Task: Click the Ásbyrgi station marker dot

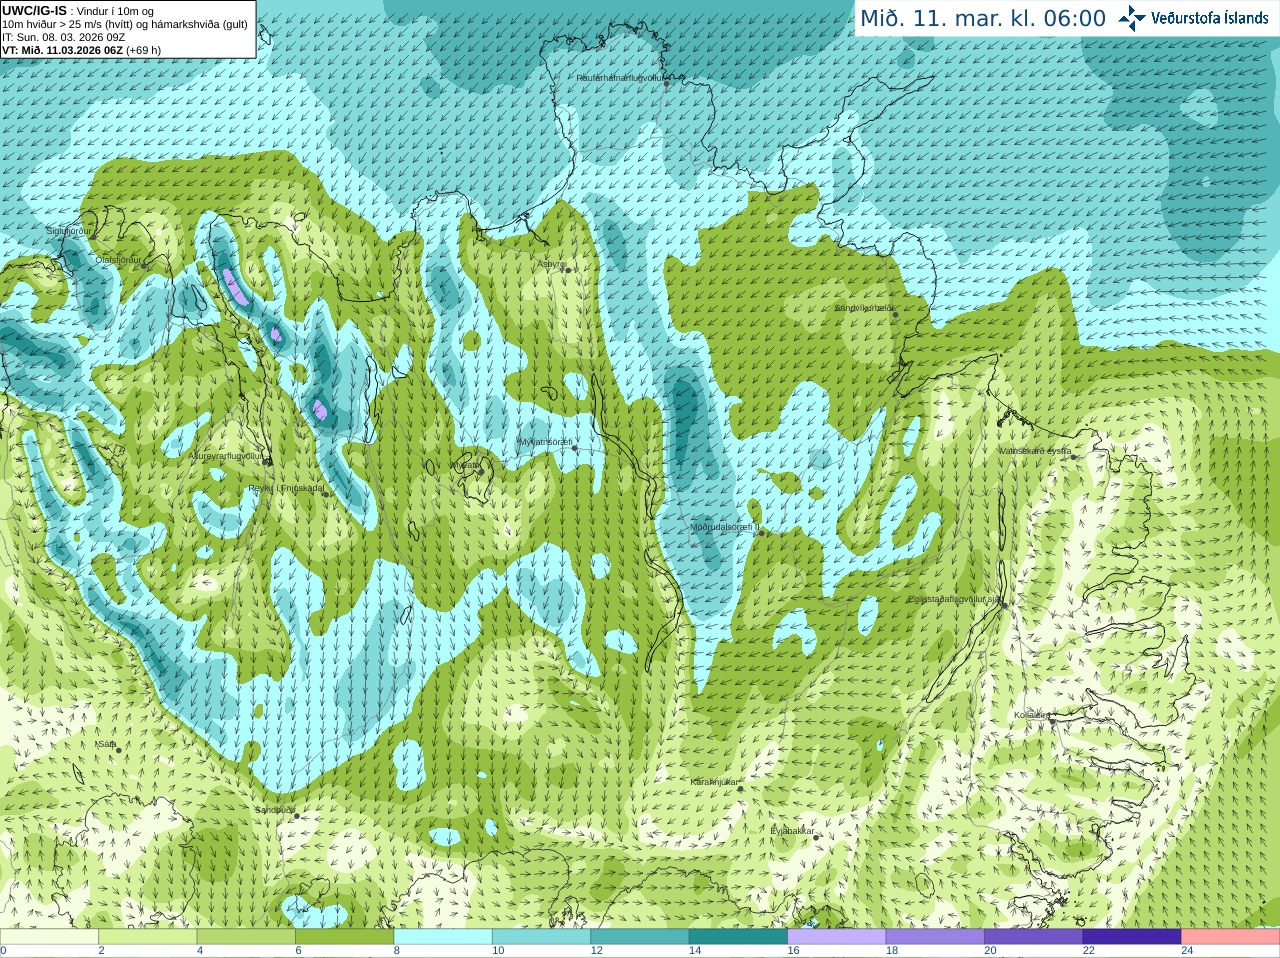Action: pyautogui.click(x=566, y=270)
